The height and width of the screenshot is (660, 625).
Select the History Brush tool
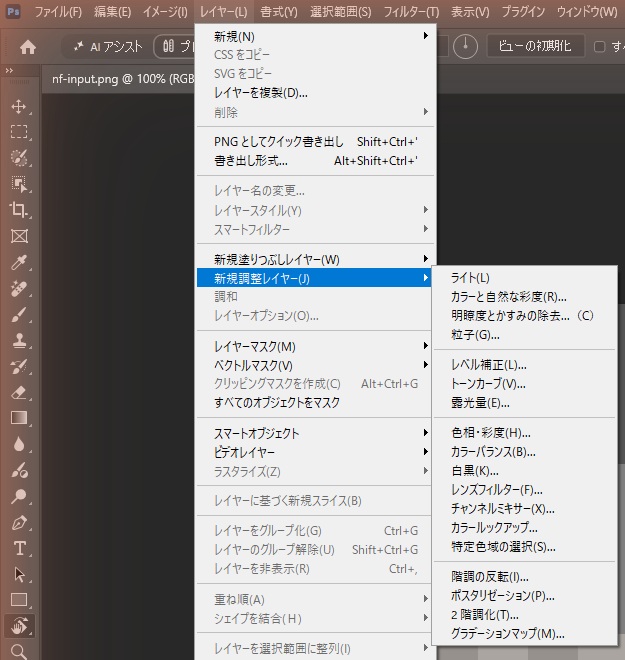point(19,367)
